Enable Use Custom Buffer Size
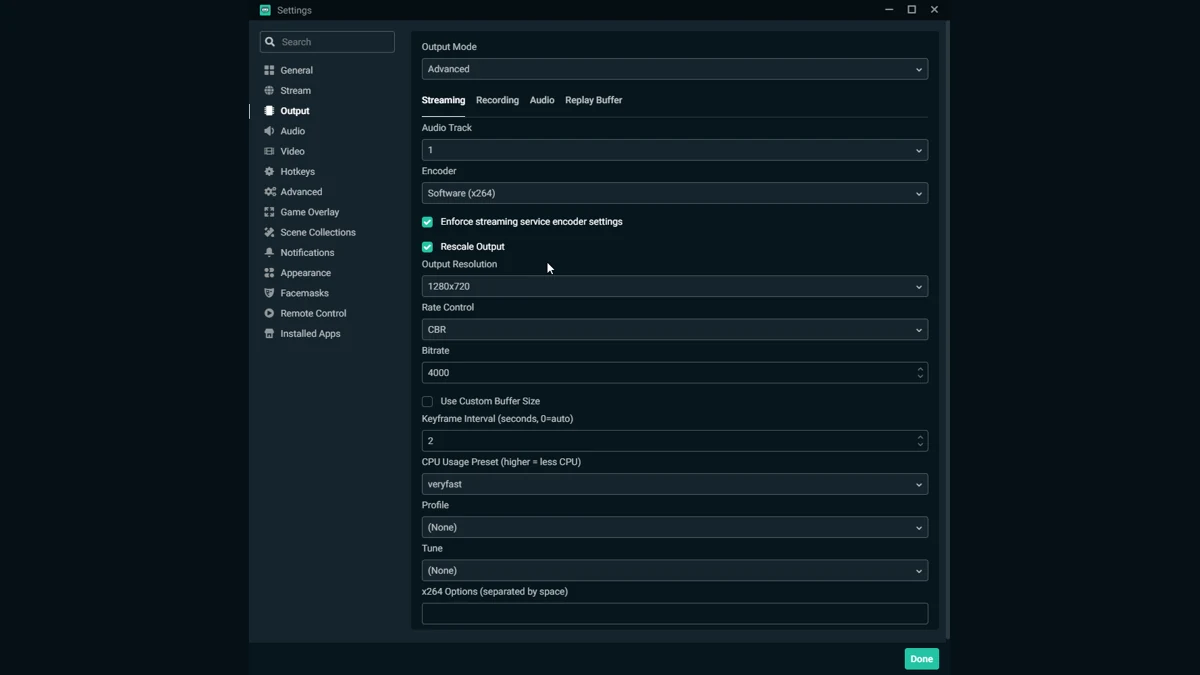Screen dimensions: 1200x675 [427, 401]
